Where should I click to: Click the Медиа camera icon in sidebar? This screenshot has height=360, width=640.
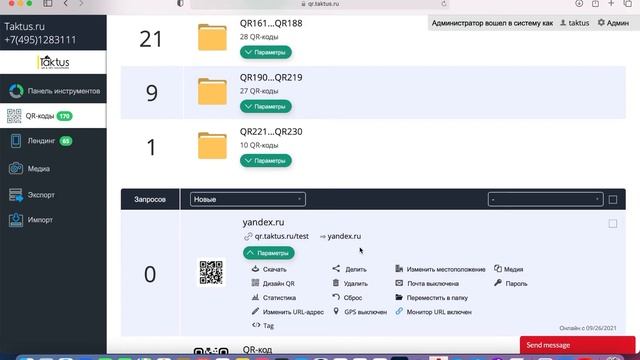(16, 169)
